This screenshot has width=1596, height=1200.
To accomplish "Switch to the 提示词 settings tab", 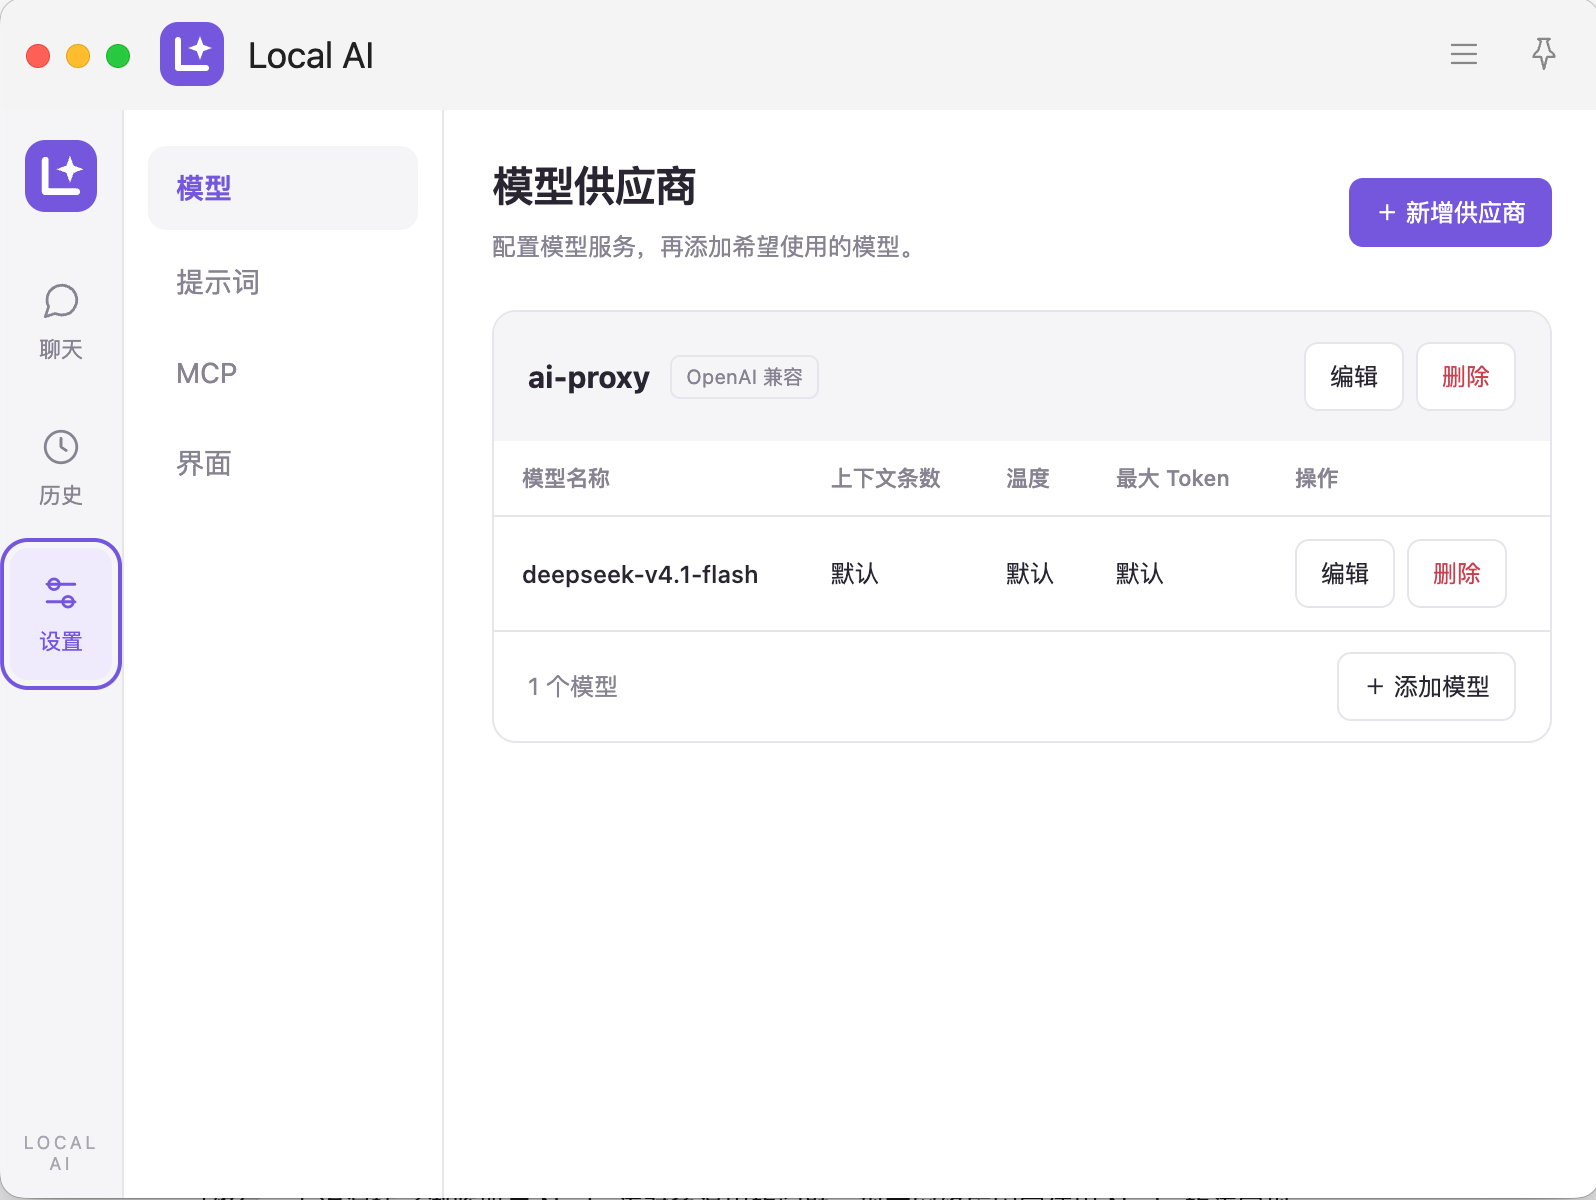I will (283, 282).
